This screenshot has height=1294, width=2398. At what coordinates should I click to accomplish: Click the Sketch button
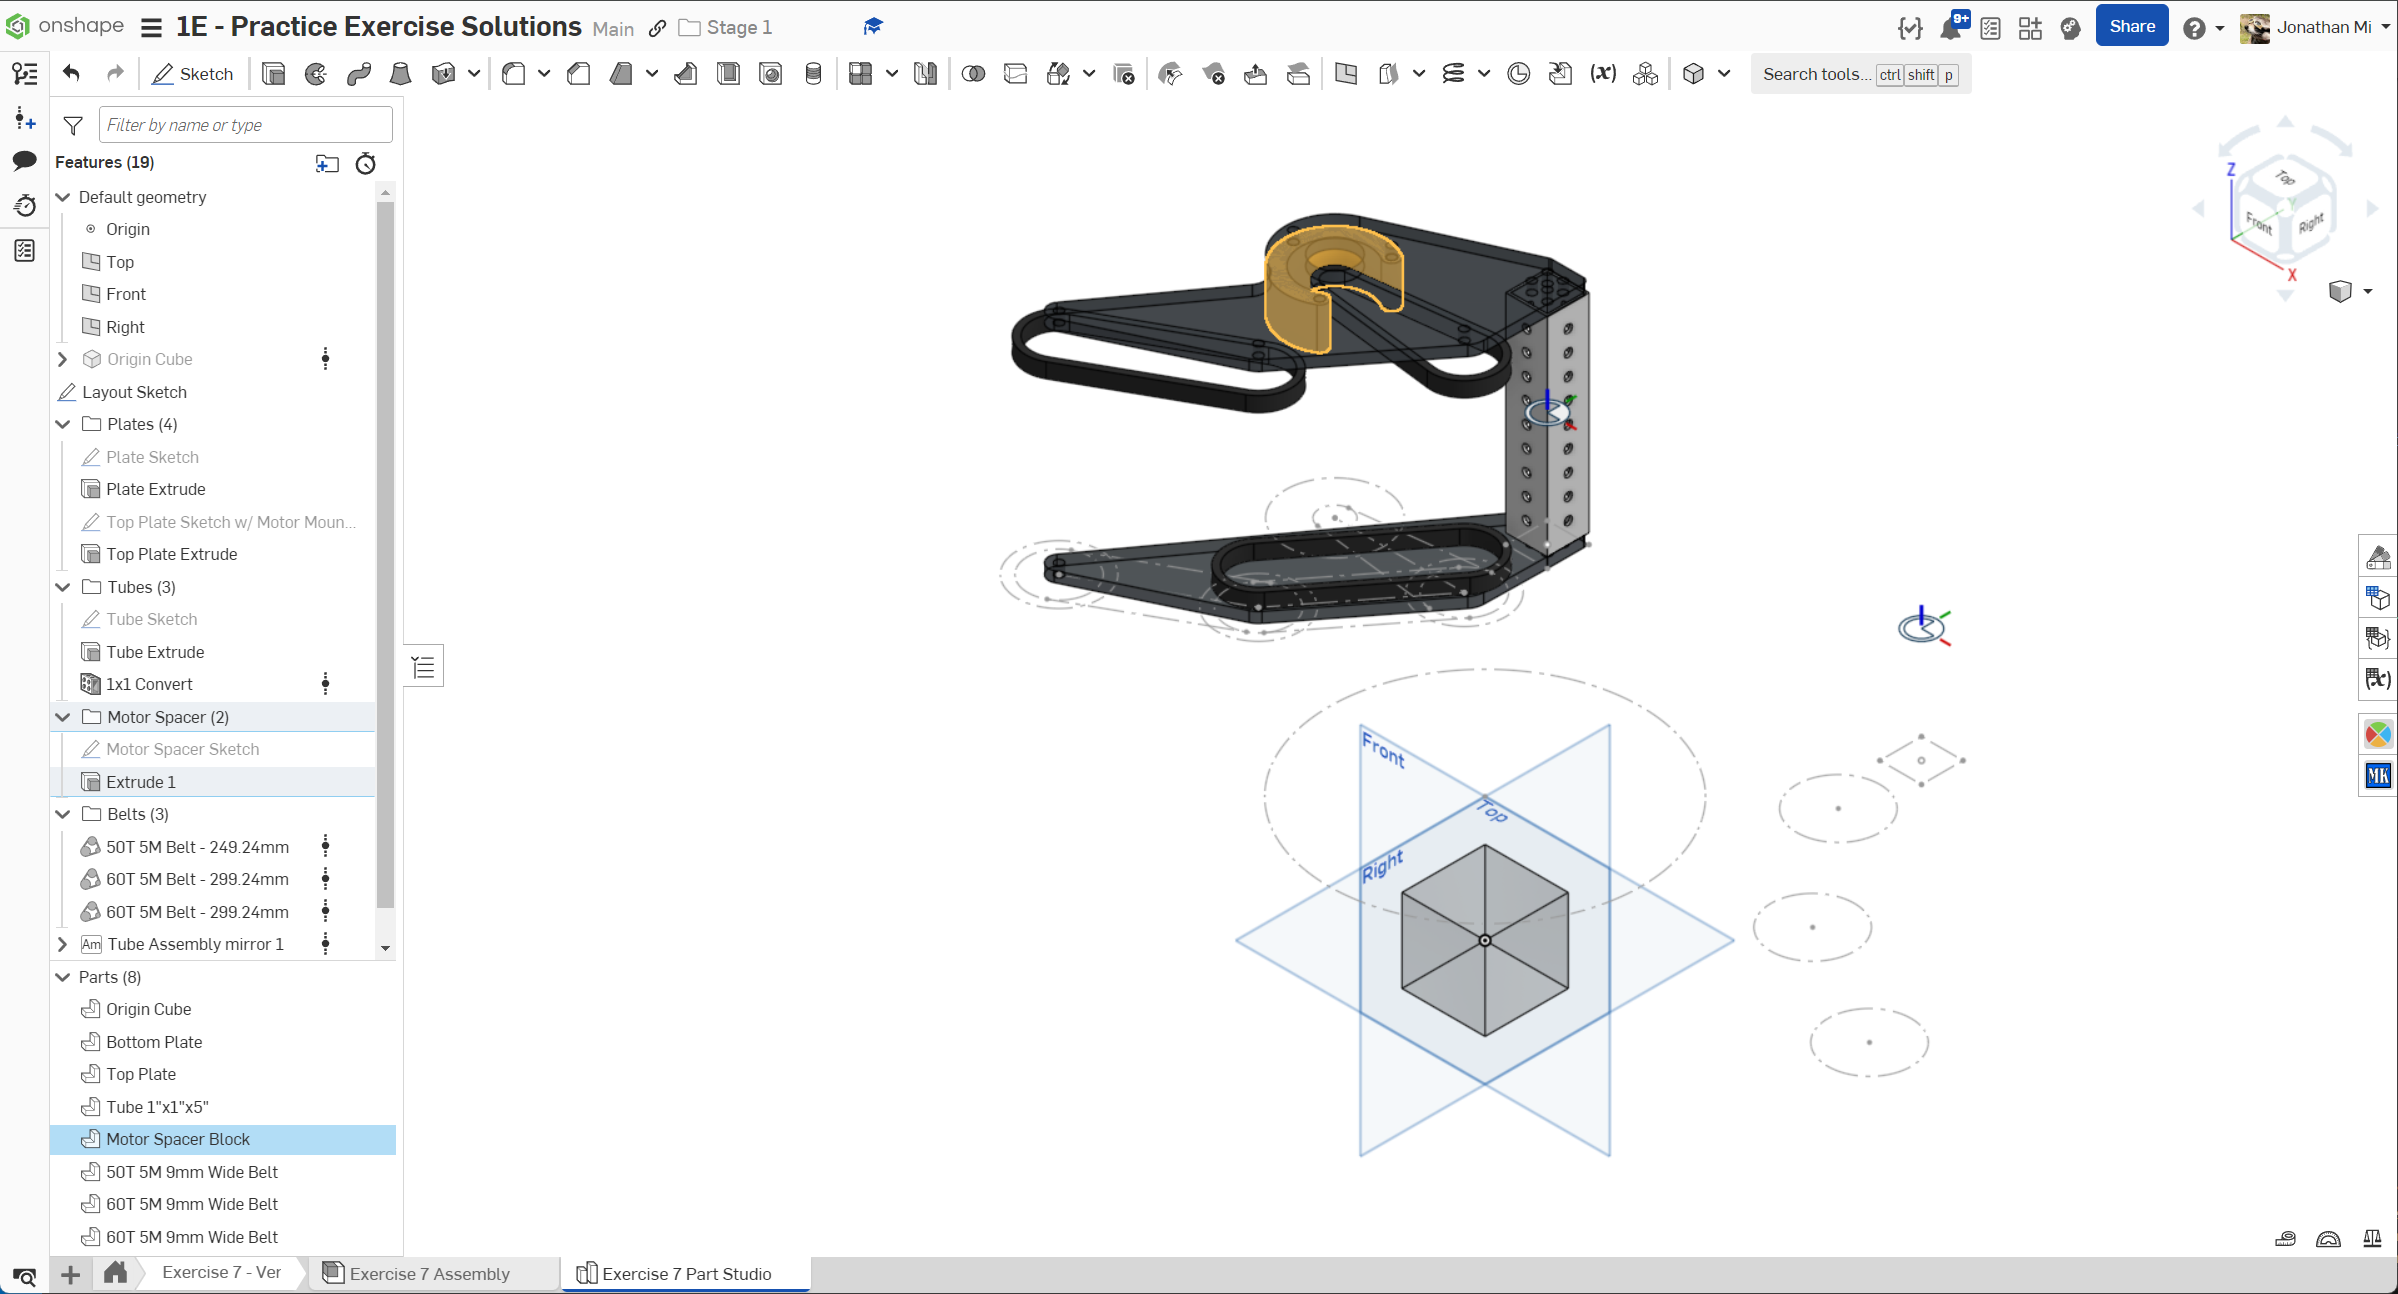point(193,74)
